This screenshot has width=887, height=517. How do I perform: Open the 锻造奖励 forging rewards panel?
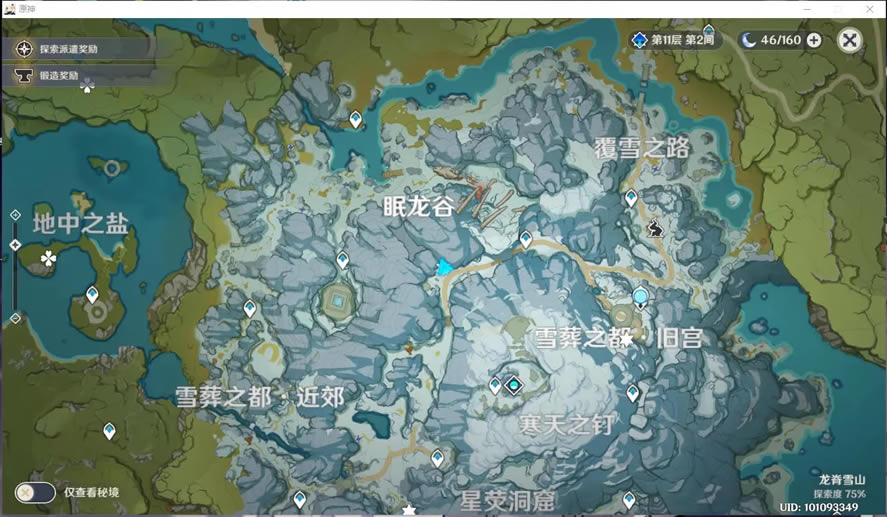[58, 75]
